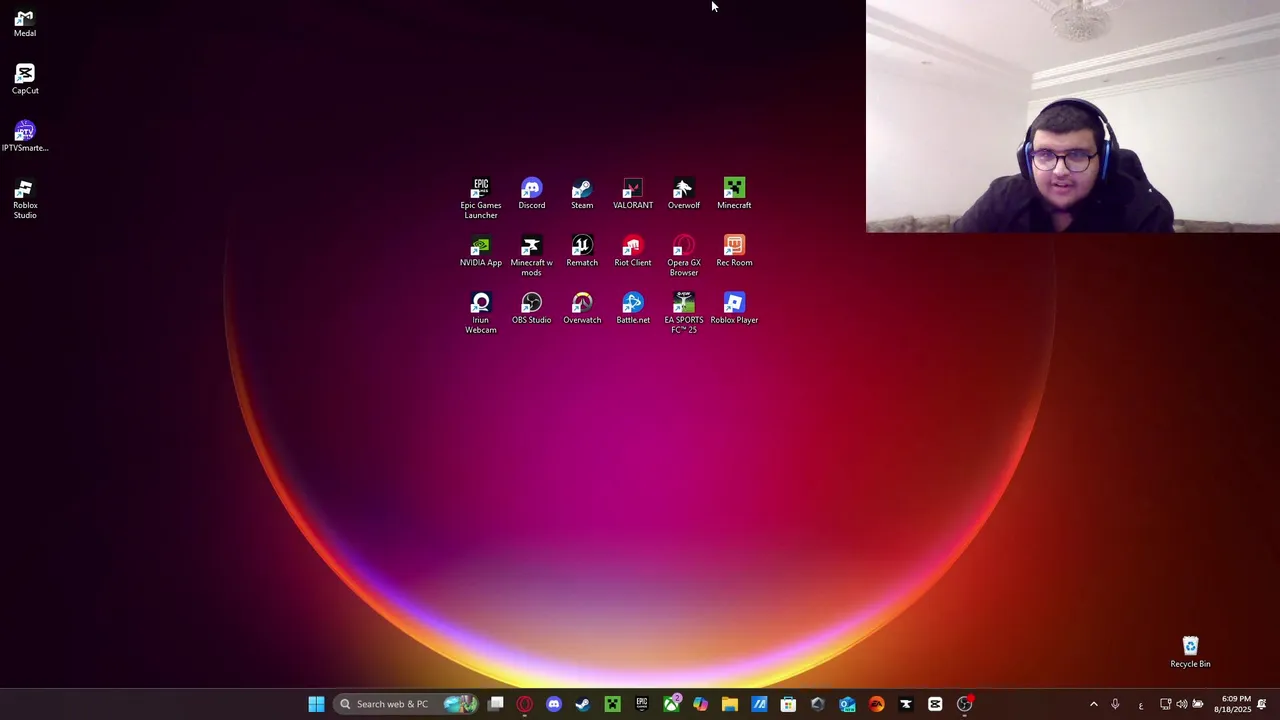
Task: Open Task View from the taskbar
Action: (496, 704)
